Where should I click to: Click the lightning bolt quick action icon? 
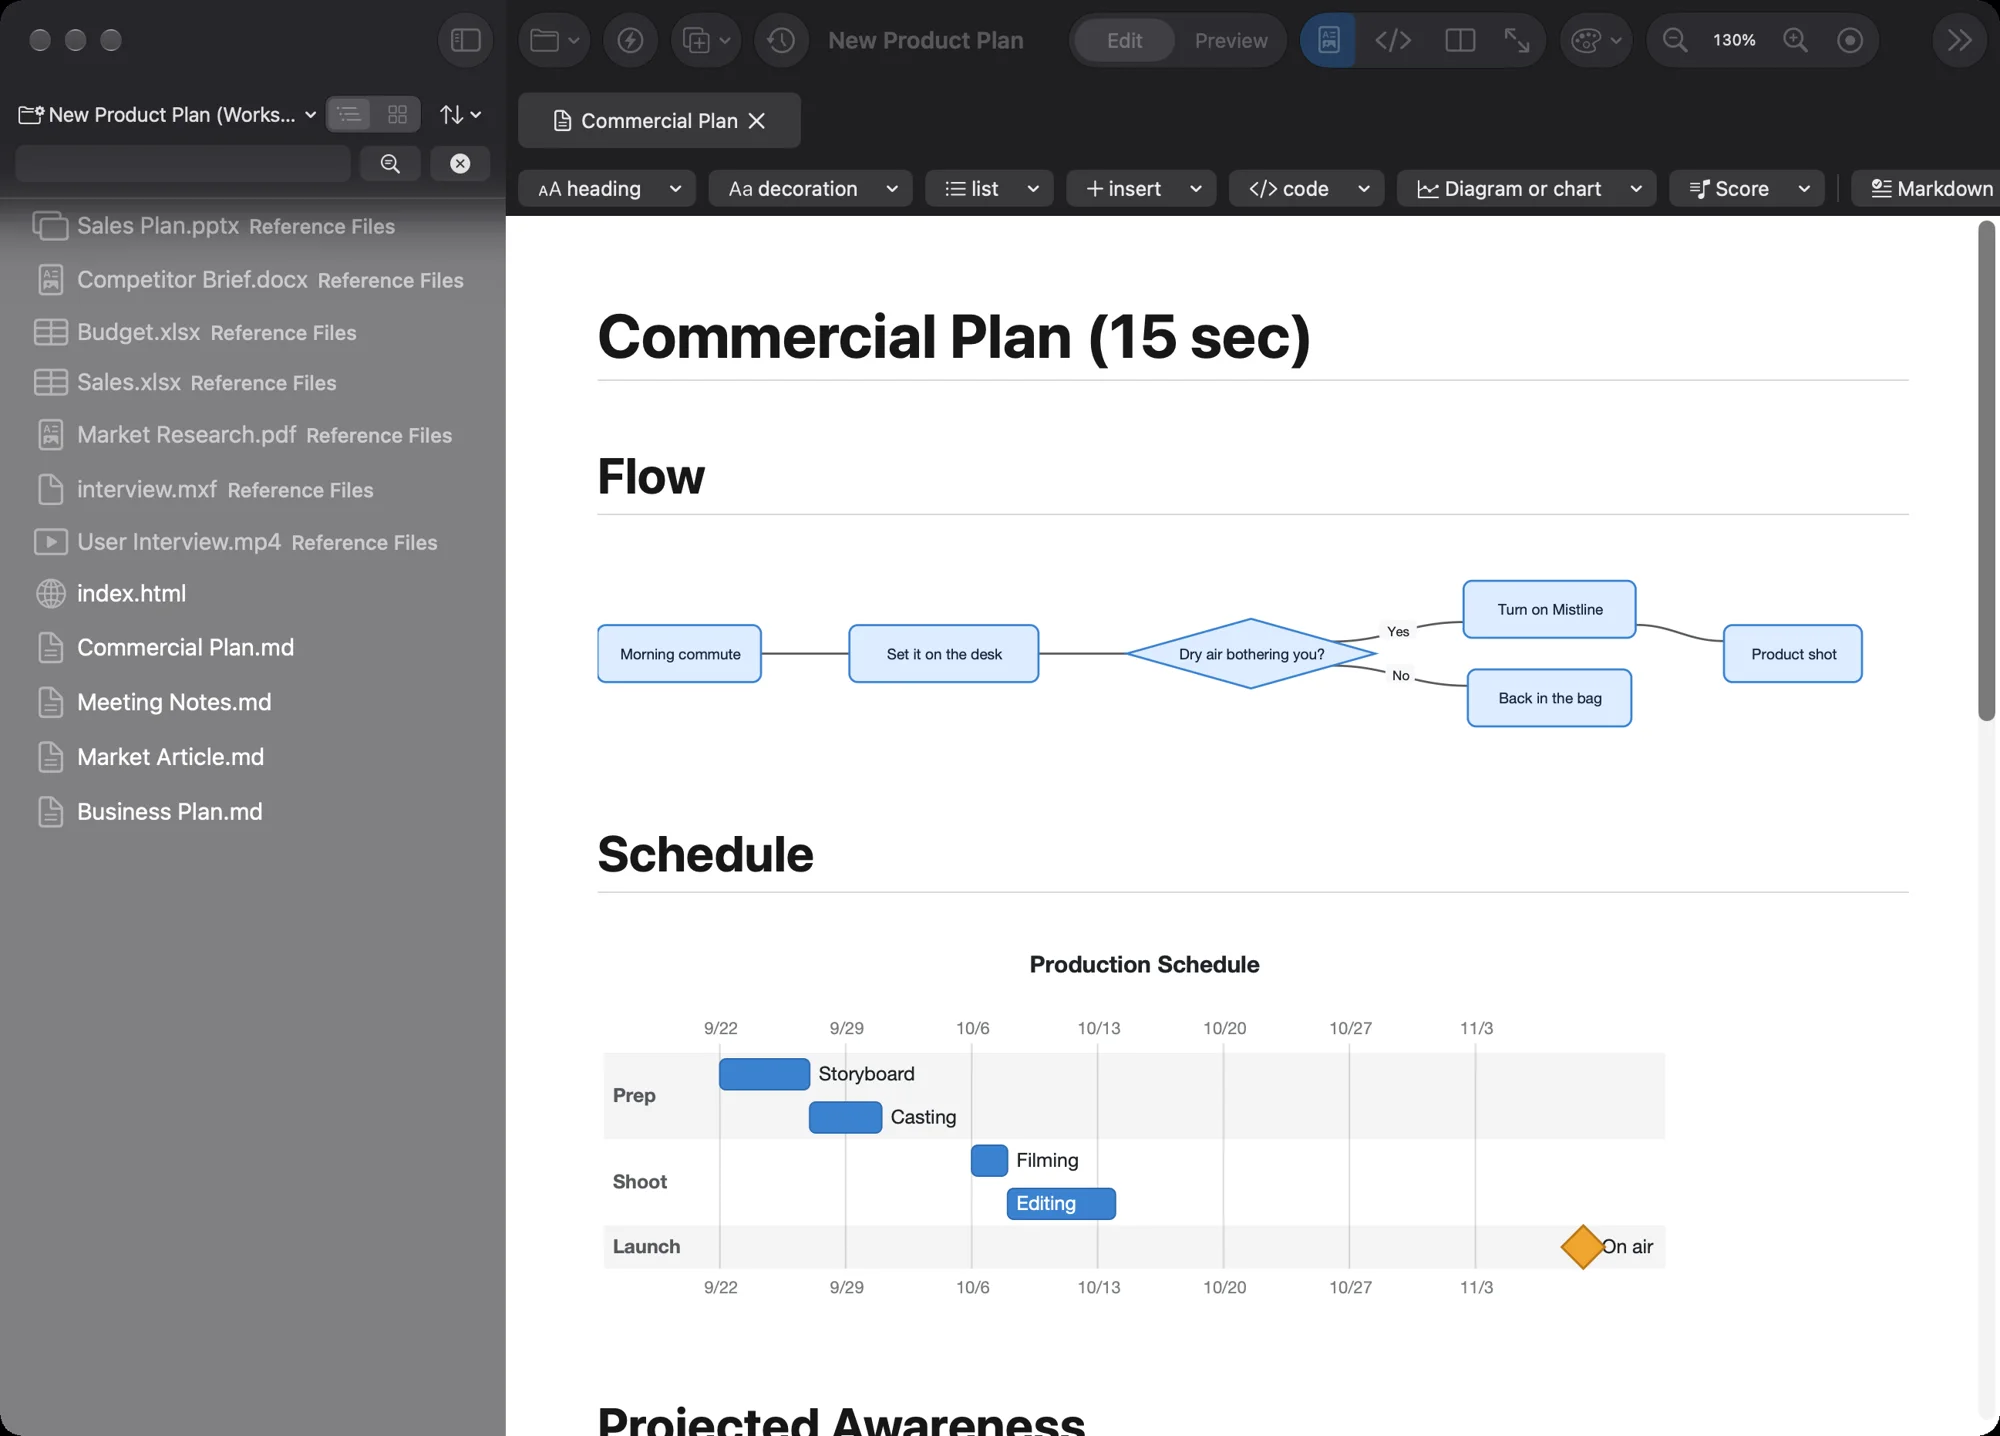click(x=630, y=40)
